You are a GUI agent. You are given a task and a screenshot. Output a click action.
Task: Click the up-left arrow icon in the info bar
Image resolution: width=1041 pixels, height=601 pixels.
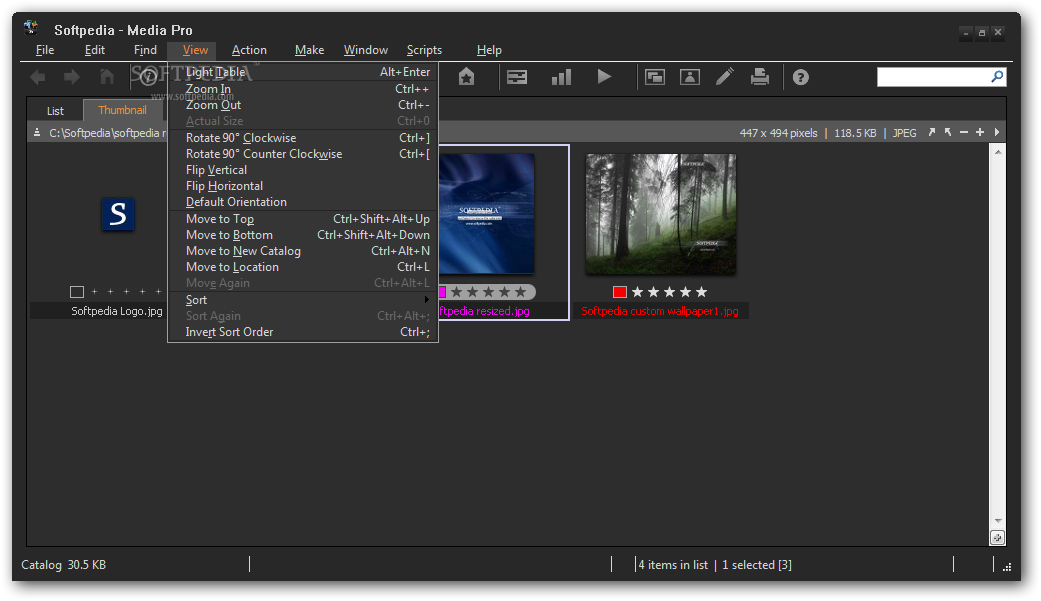pyautogui.click(x=948, y=132)
